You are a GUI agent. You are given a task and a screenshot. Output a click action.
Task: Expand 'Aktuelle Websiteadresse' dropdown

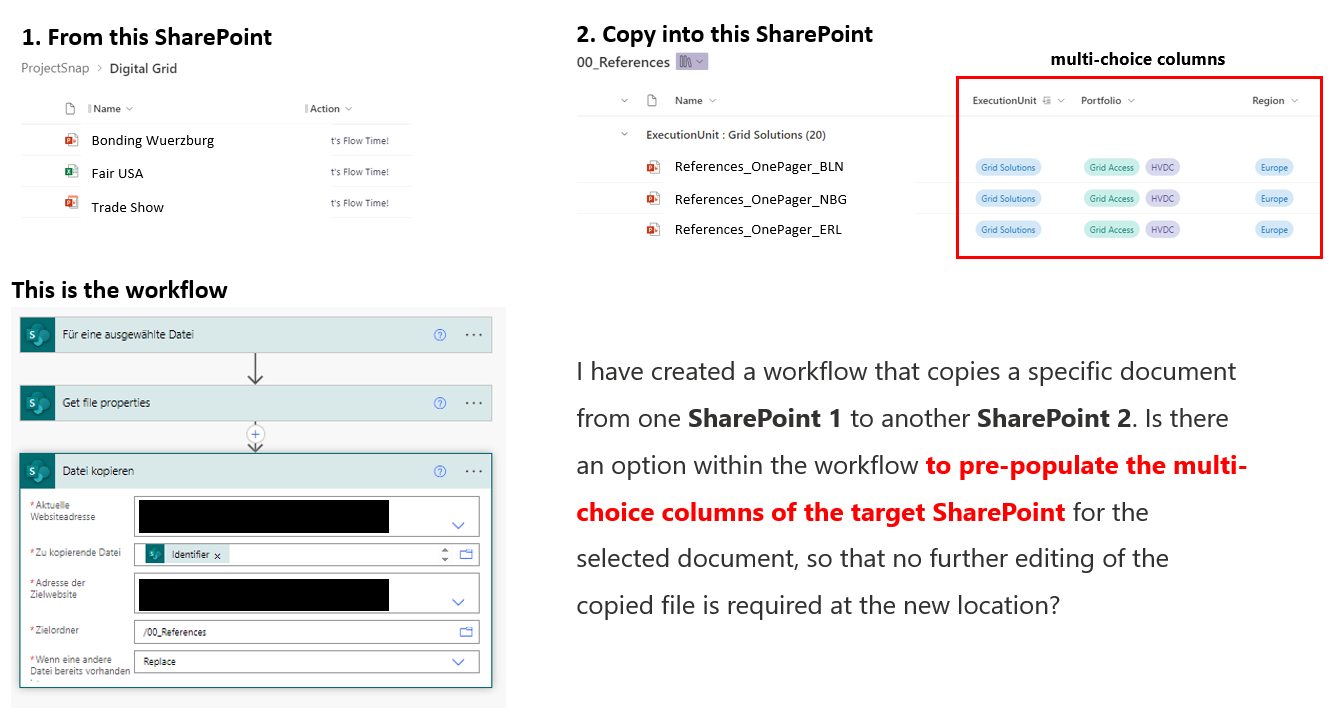(458, 525)
